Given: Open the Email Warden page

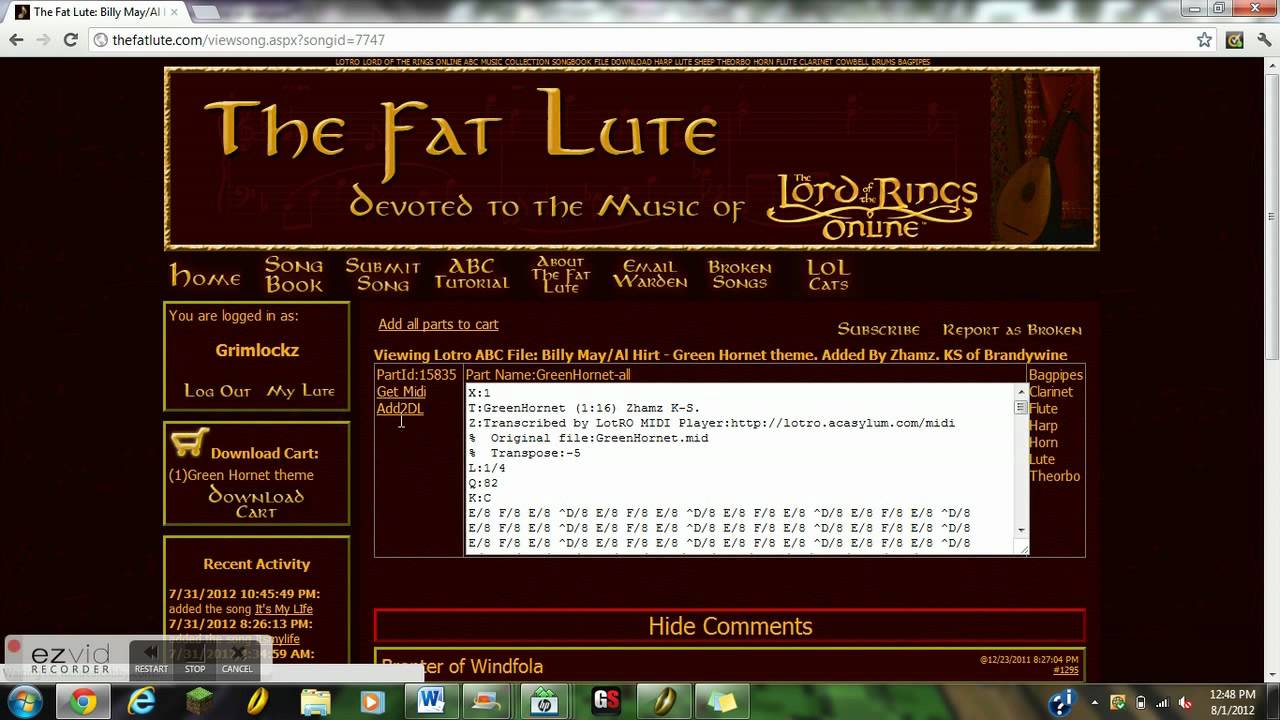Looking at the screenshot, I should click(650, 274).
